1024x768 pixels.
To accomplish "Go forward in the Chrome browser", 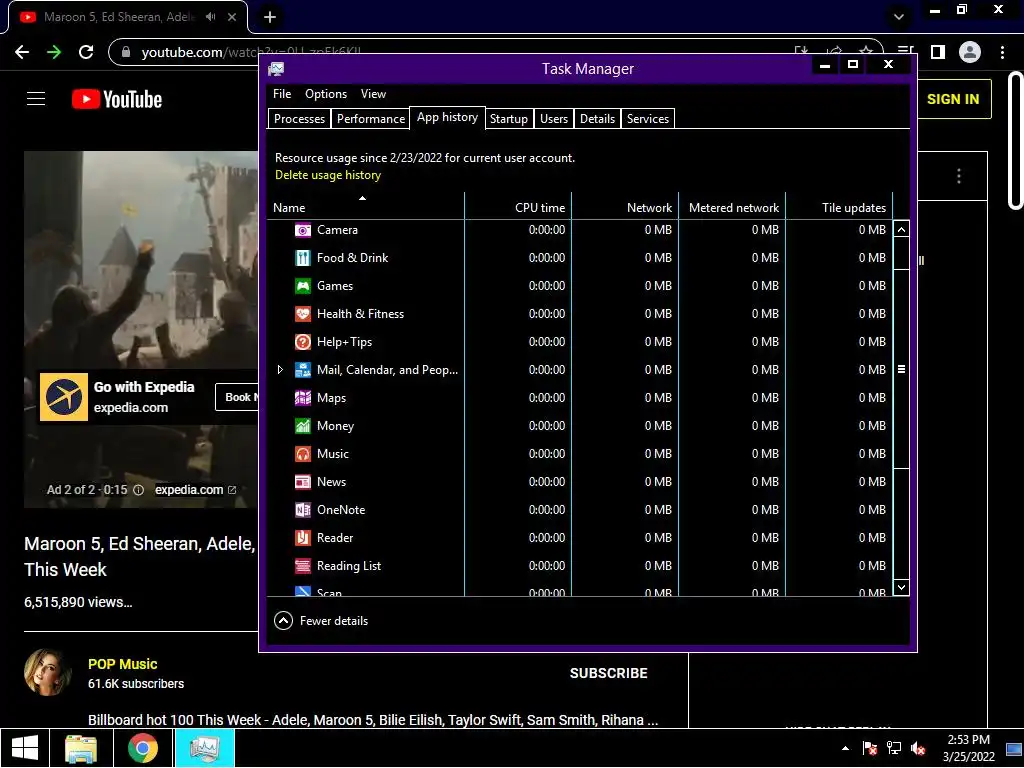I will tap(54, 52).
